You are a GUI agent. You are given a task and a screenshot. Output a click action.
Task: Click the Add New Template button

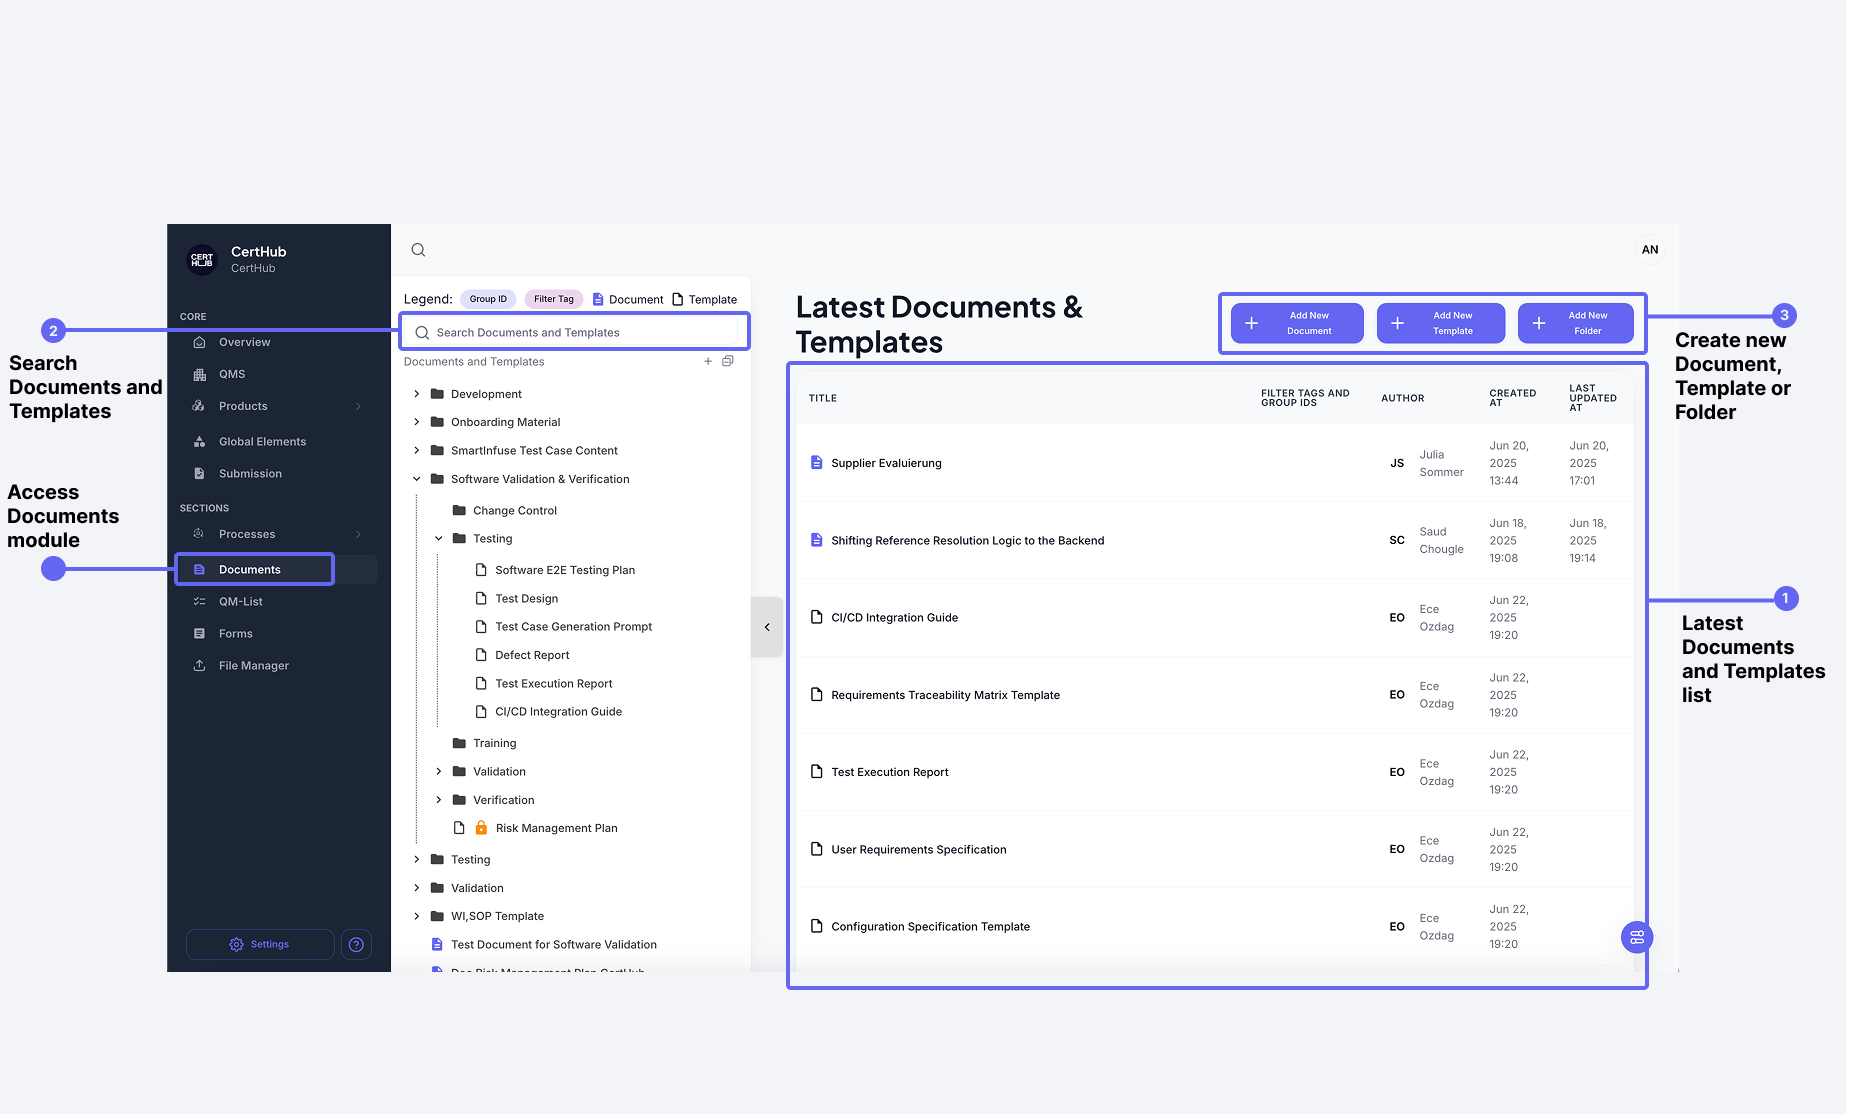[x=1441, y=323]
